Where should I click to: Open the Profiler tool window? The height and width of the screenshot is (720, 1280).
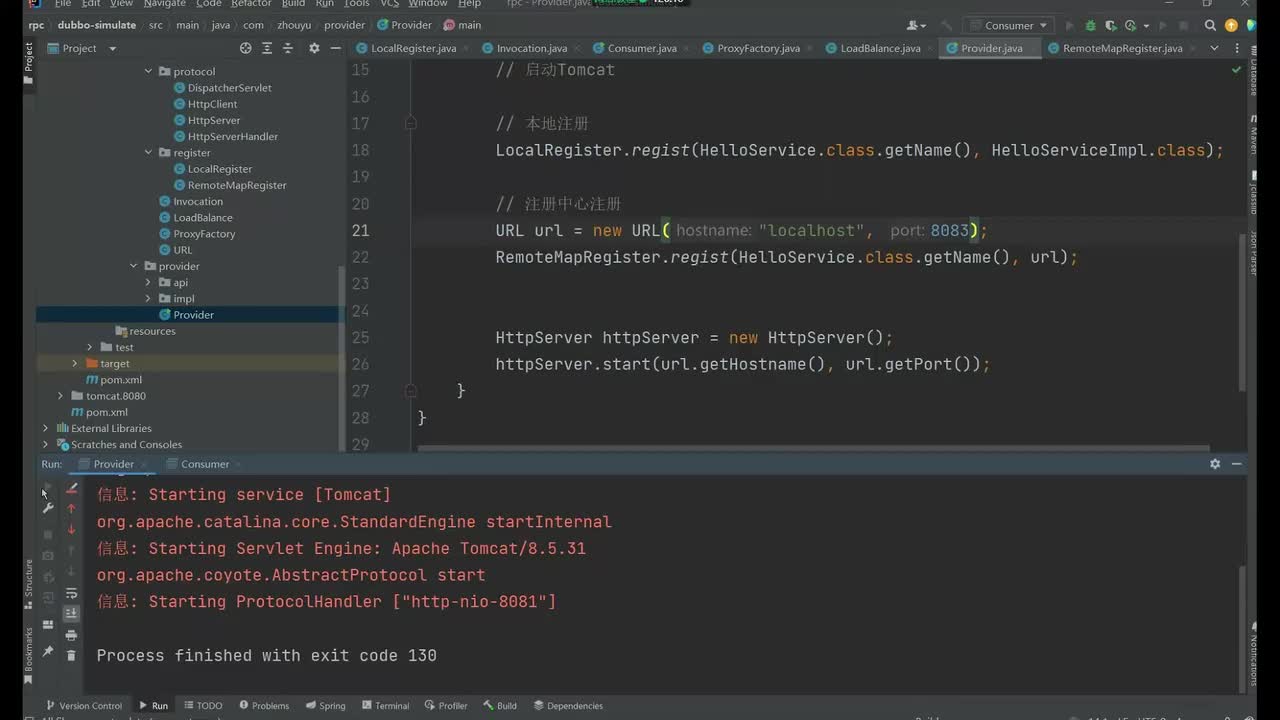(x=446, y=706)
